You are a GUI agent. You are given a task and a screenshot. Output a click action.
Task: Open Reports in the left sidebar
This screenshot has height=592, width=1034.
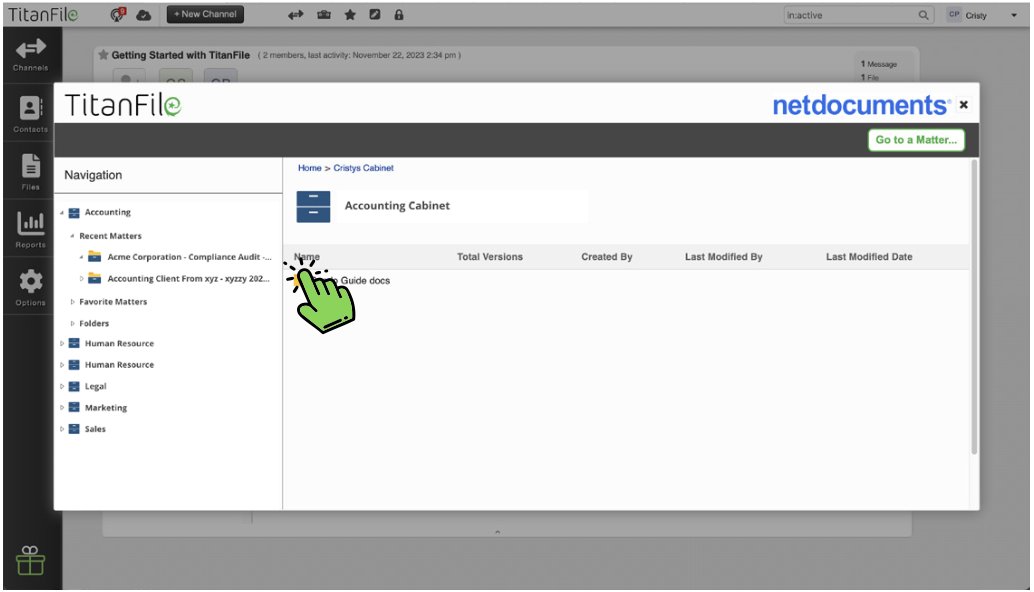[x=30, y=230]
